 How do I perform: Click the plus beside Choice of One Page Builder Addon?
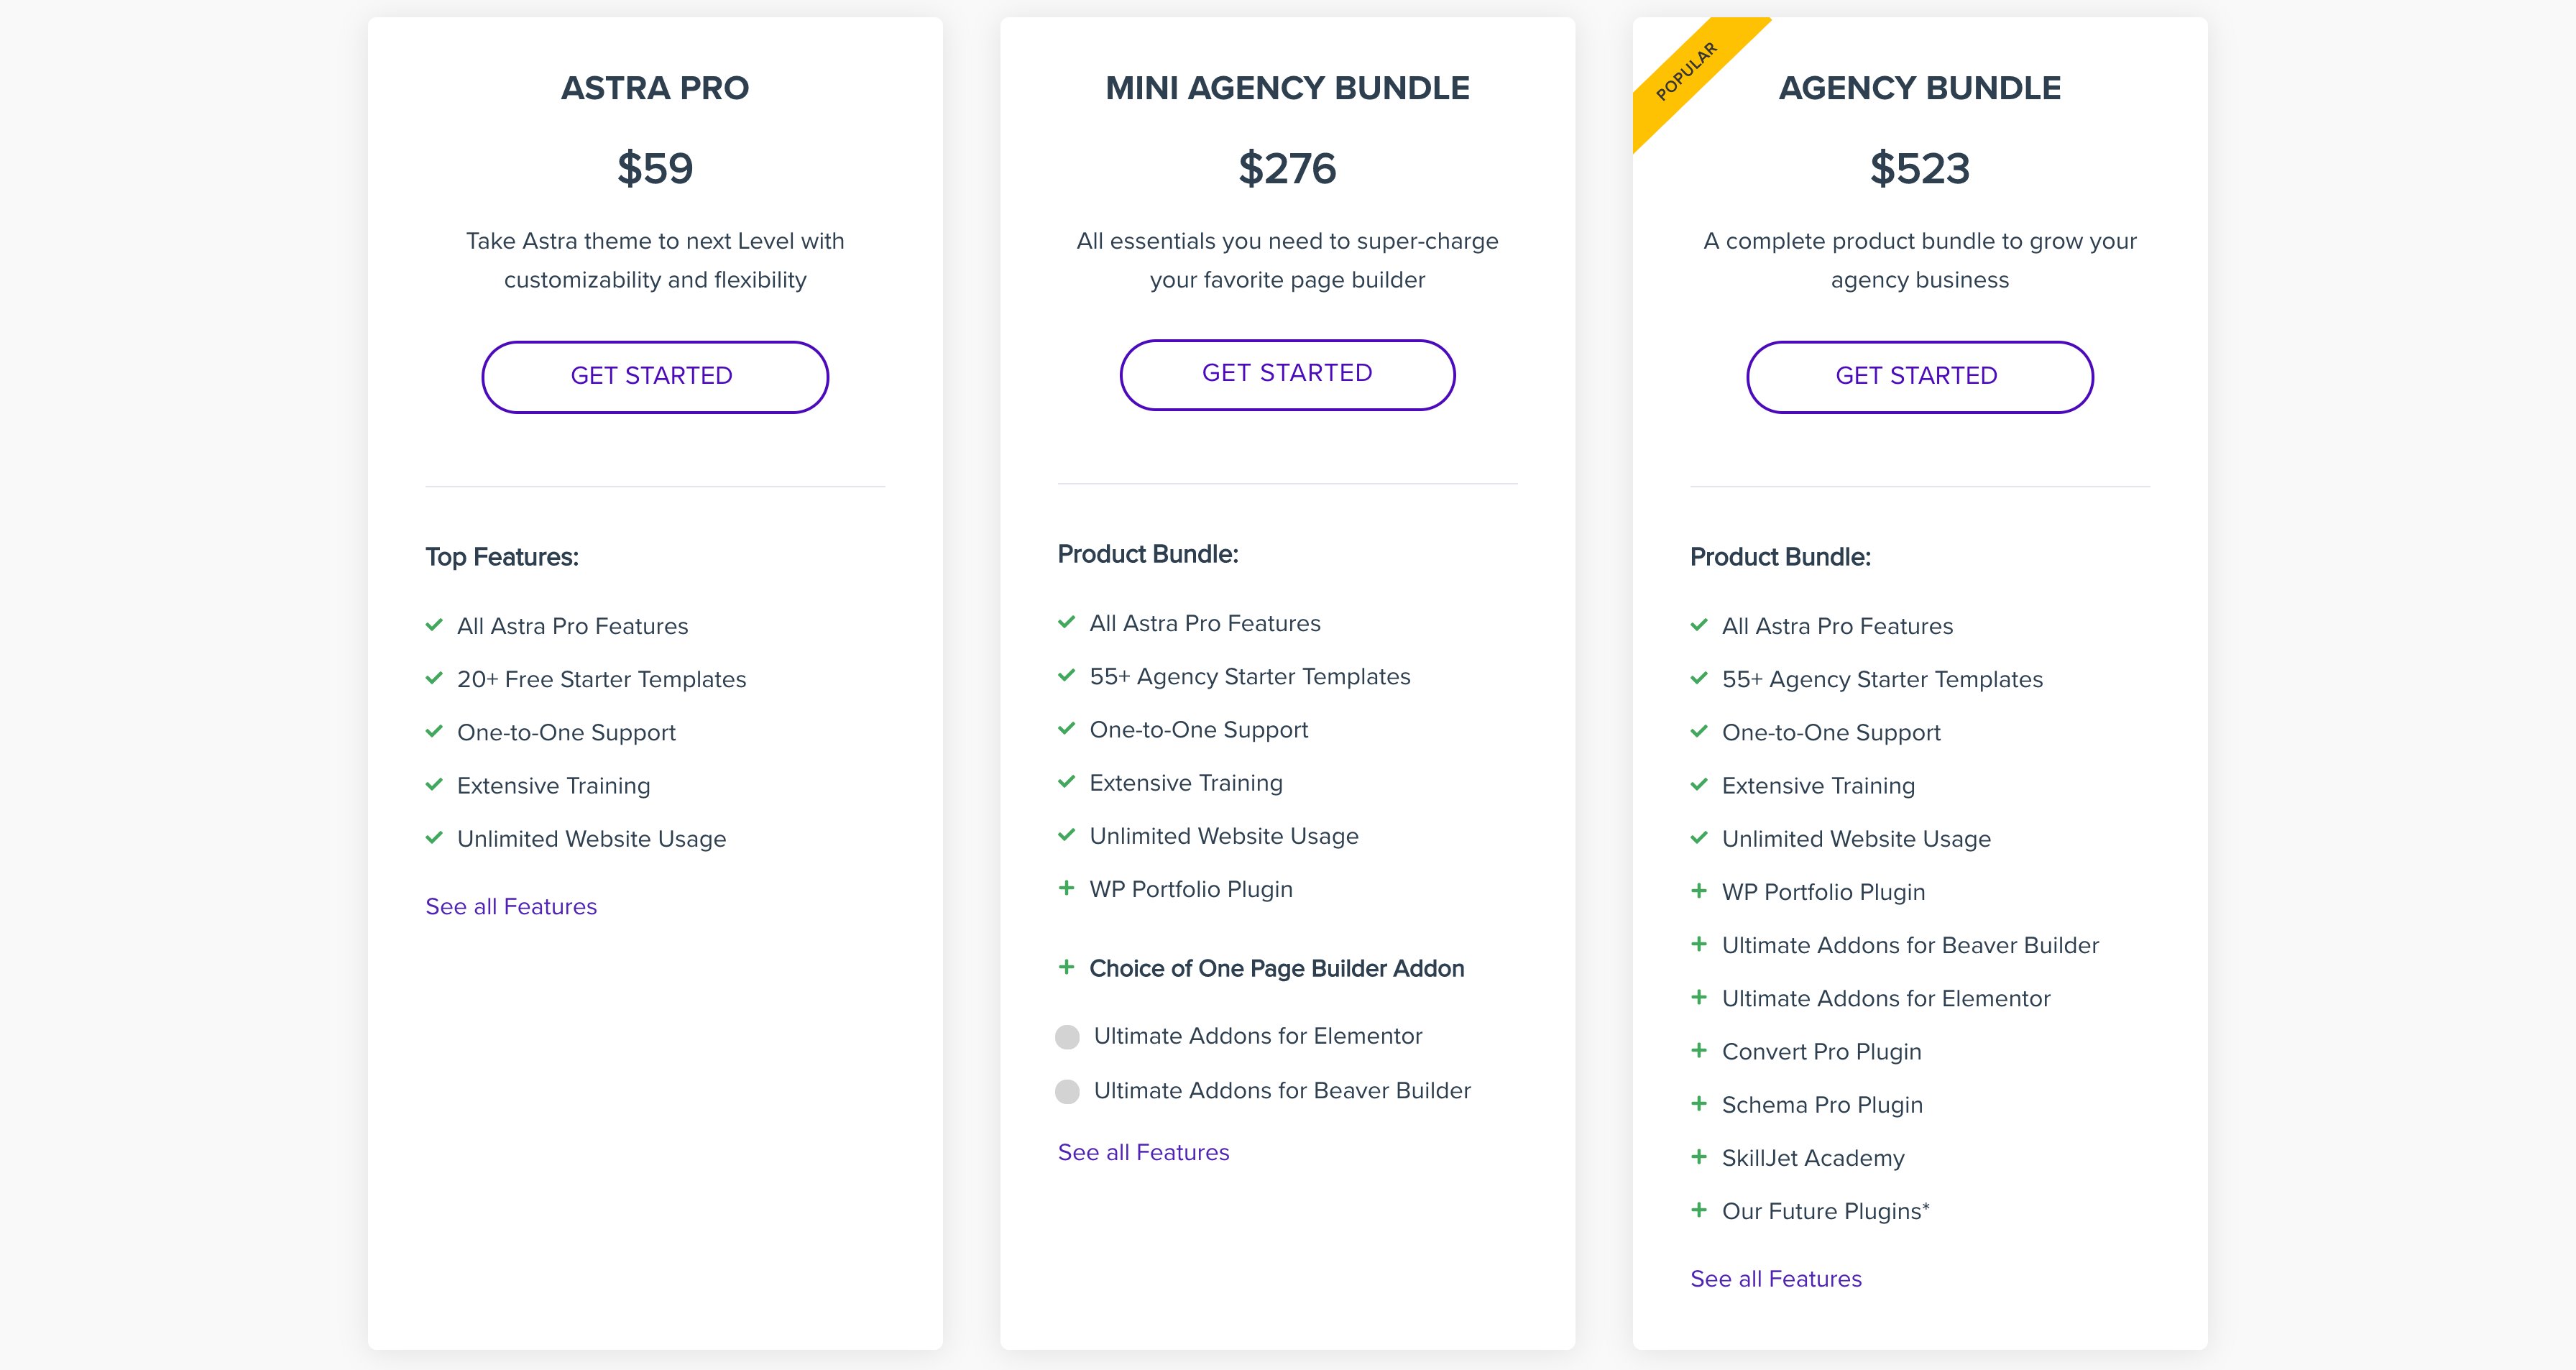click(x=1066, y=968)
